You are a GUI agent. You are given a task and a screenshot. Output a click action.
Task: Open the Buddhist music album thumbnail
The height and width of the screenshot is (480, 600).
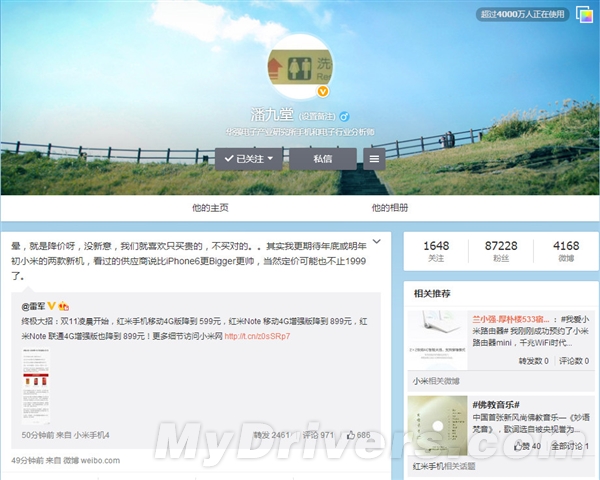[x=437, y=425]
